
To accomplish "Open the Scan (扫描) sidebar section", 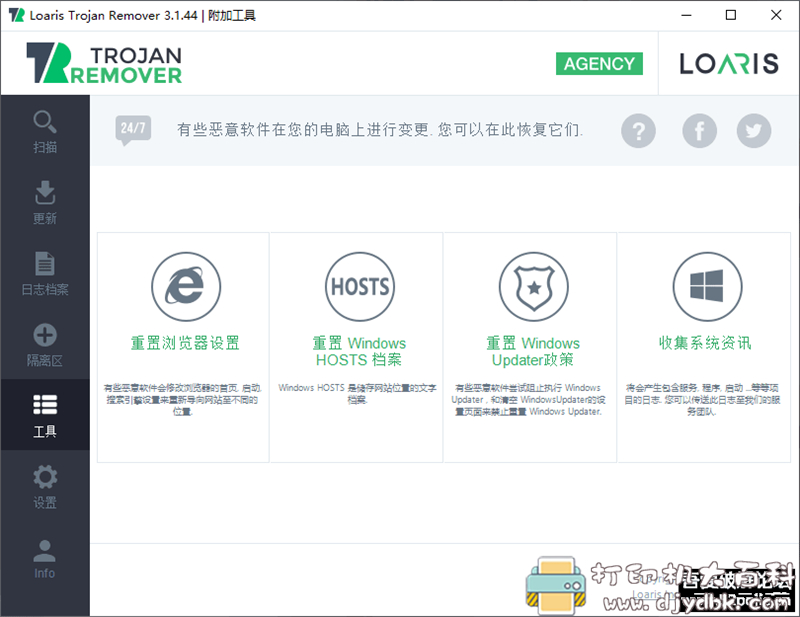I will 45,132.
